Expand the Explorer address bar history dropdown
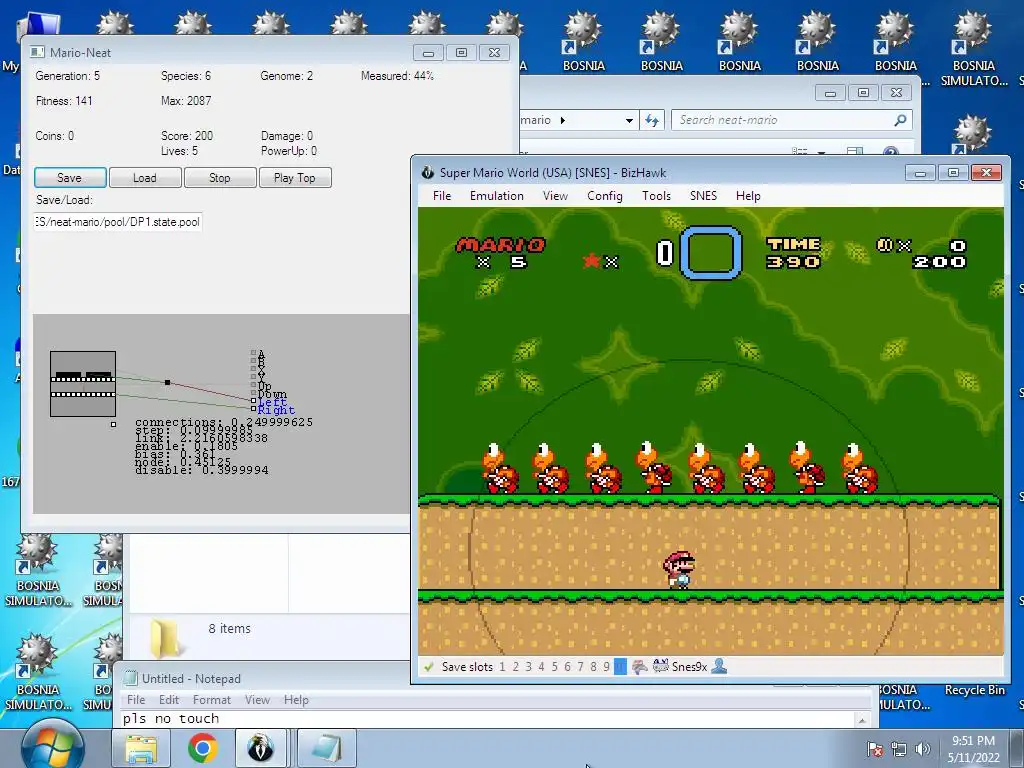The height and width of the screenshot is (768, 1024). click(x=629, y=120)
